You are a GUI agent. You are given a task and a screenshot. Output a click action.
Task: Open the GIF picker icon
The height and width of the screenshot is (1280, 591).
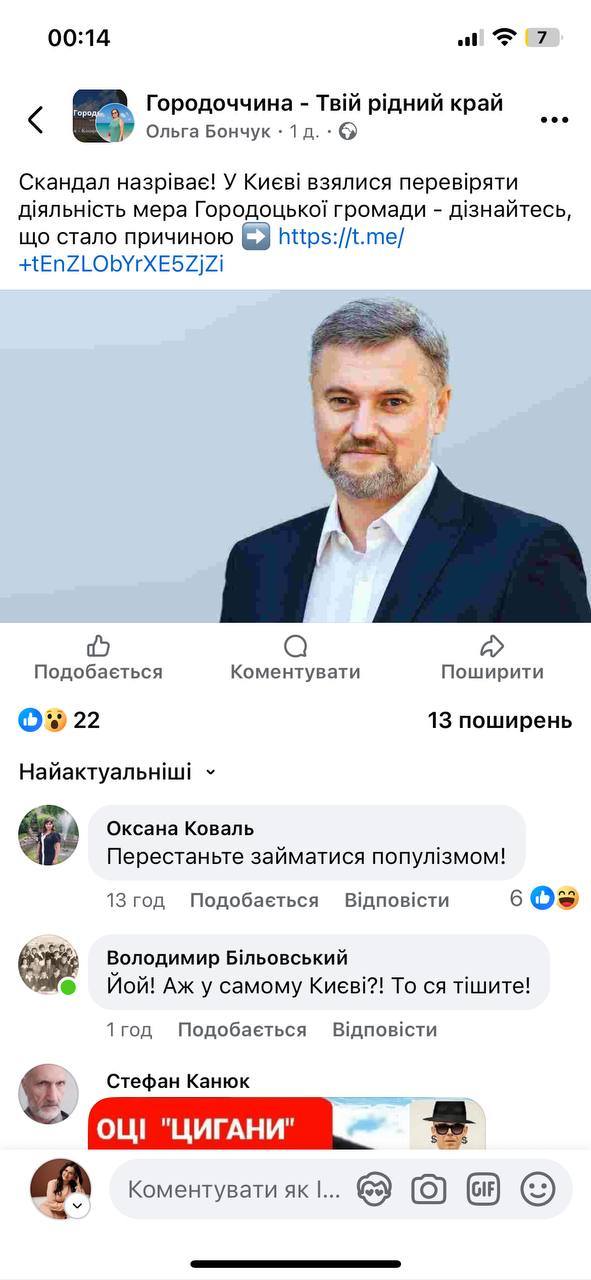[x=483, y=1189]
